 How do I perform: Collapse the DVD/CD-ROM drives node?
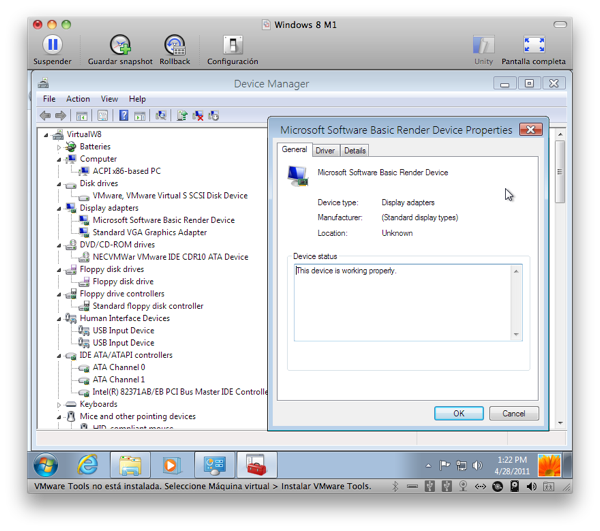(x=59, y=245)
